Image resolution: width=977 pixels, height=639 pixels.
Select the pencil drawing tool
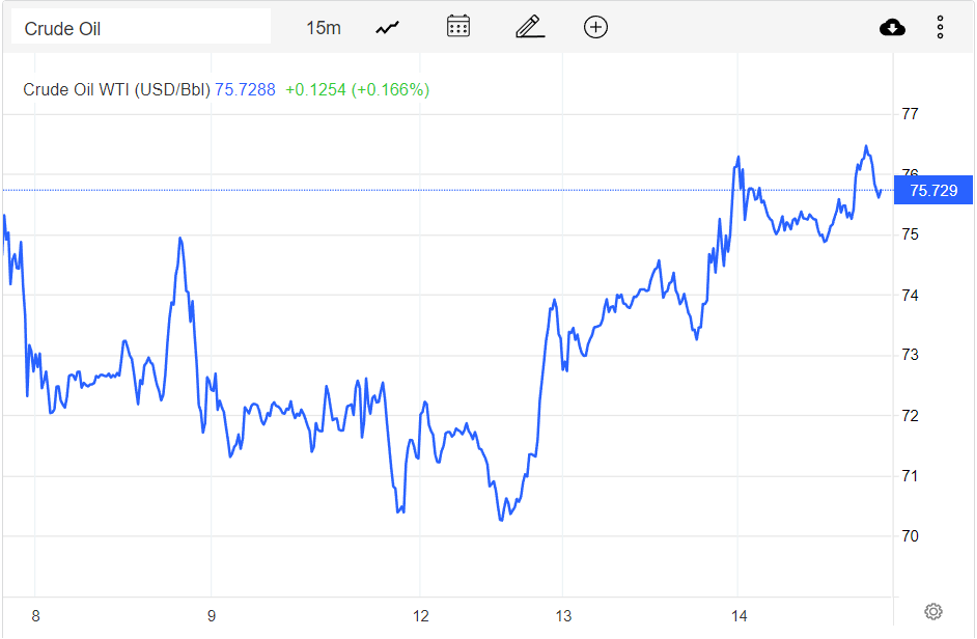pos(529,27)
